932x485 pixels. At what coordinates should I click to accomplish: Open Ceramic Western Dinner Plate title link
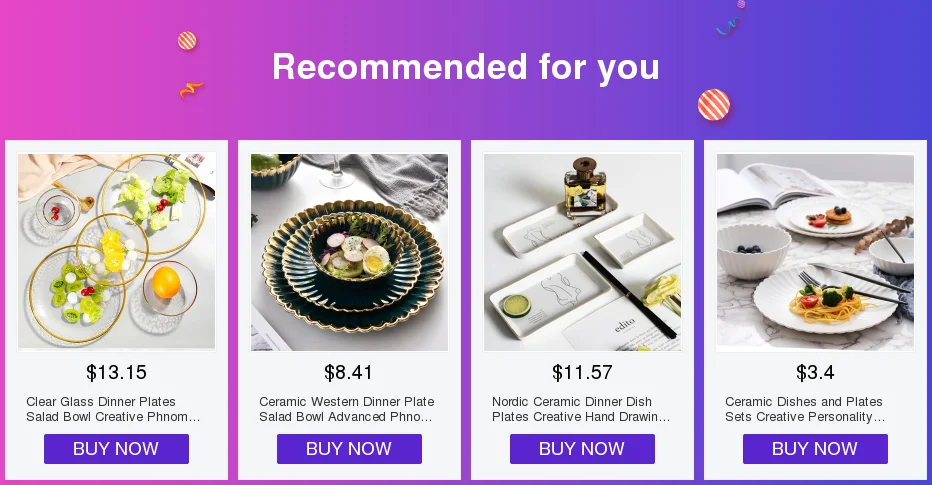(347, 409)
